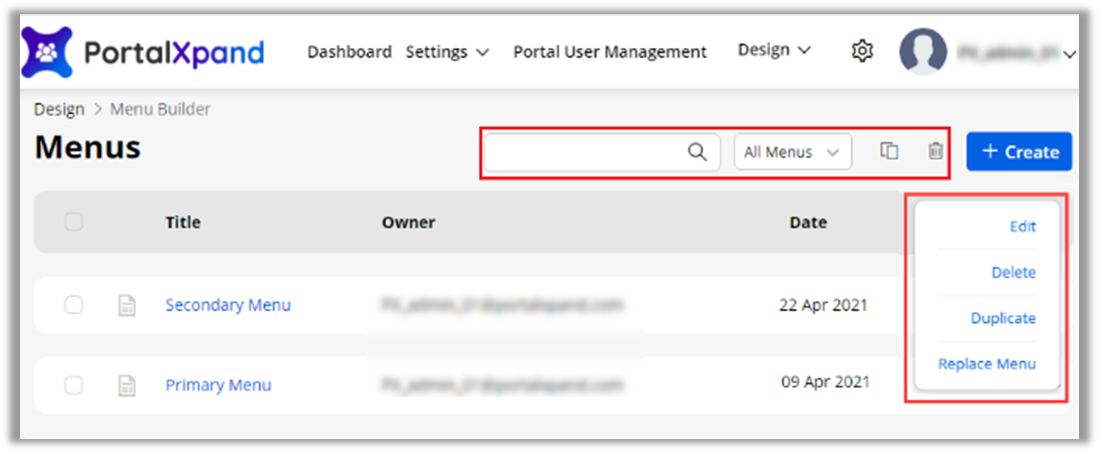This screenshot has height=453, width=1100.
Task: Click the trash delete icon in toolbar
Action: pos(935,151)
